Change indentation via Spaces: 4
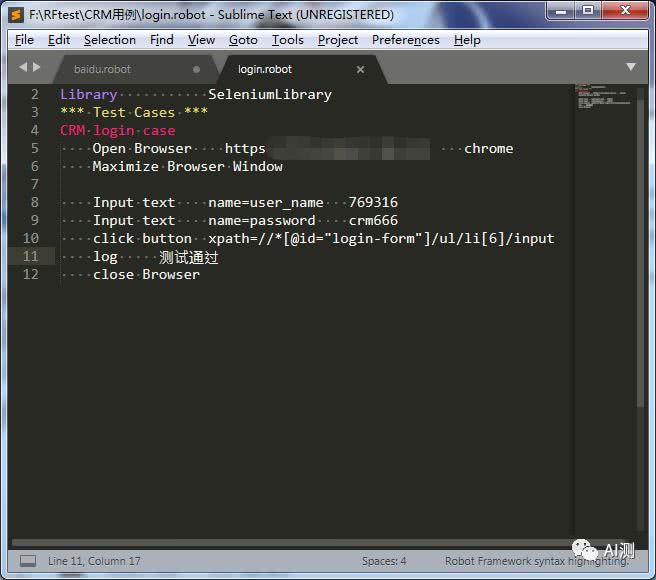Screen dimensions: 656x580 [x=384, y=561]
